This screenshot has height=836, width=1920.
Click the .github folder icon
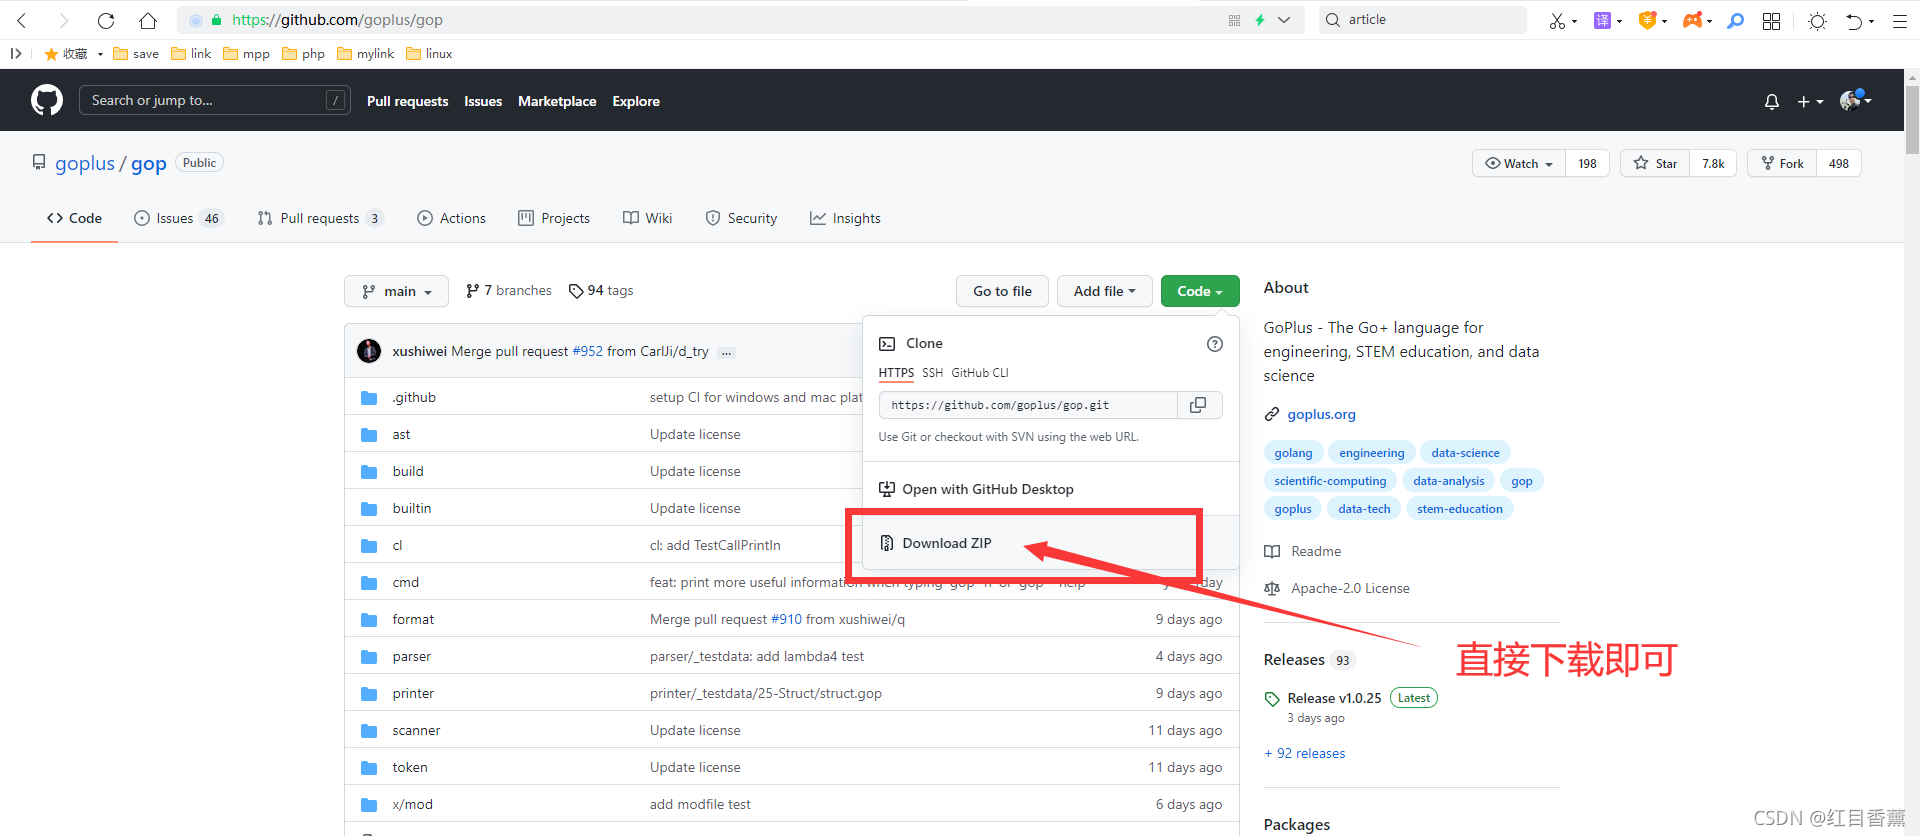(369, 398)
